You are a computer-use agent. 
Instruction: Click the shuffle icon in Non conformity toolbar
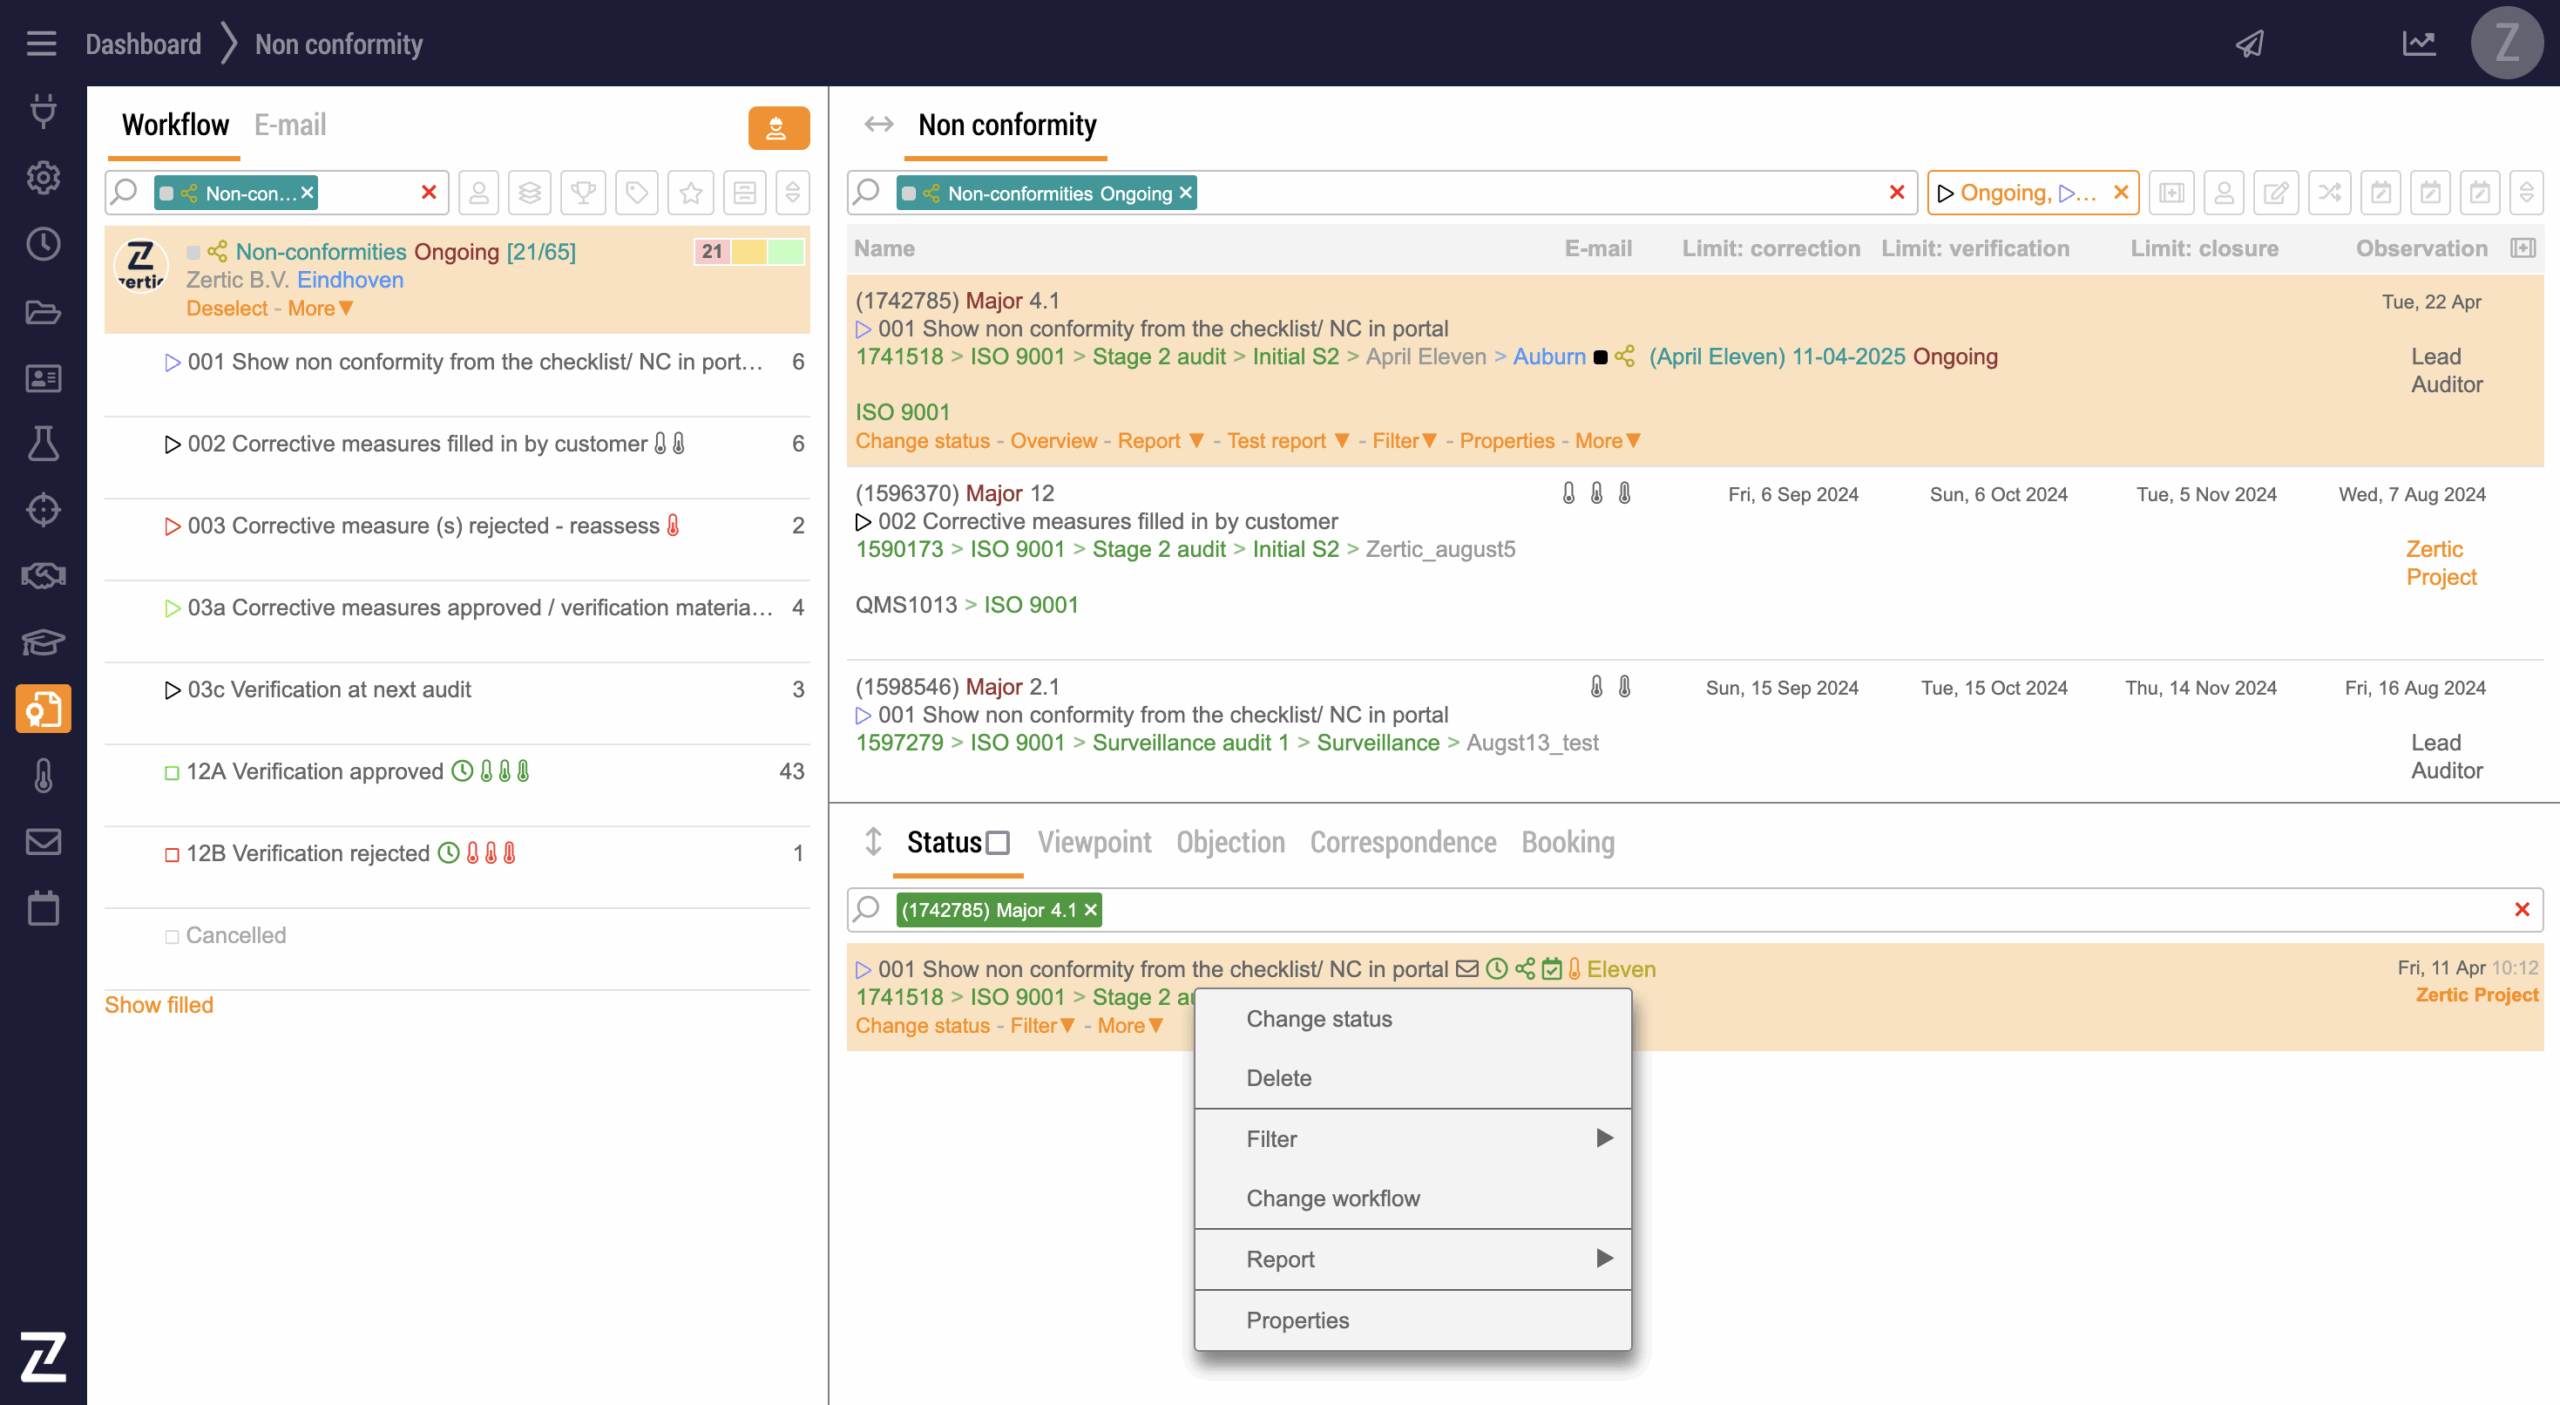tap(2329, 193)
